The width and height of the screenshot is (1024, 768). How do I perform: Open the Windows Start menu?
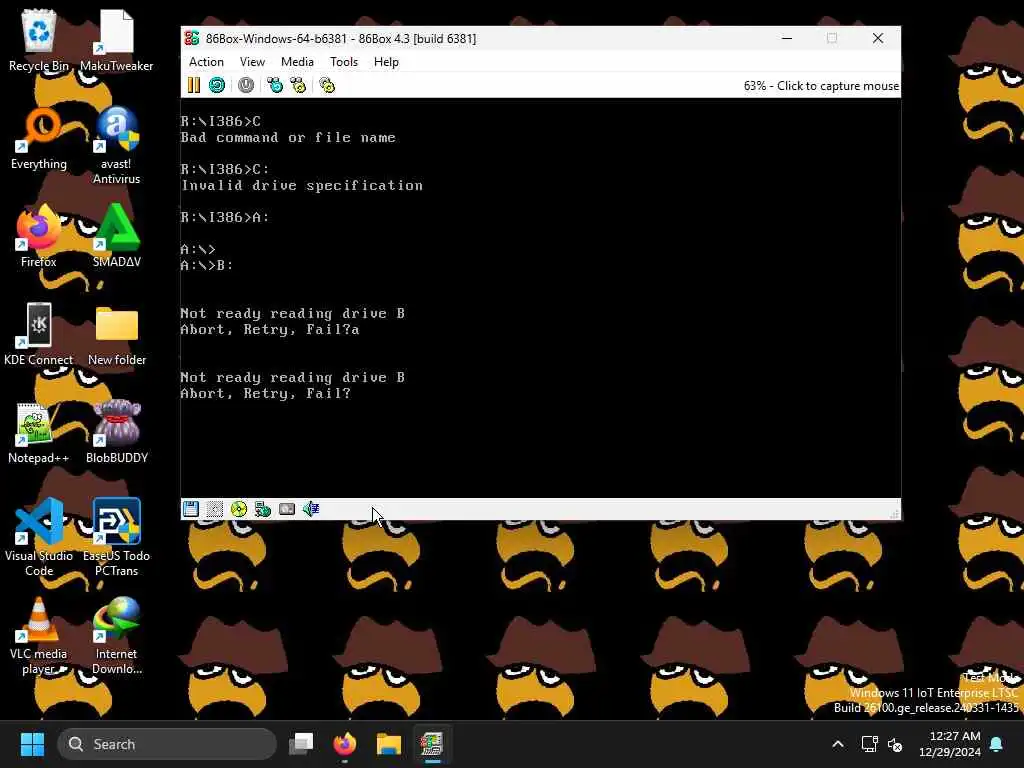coord(32,744)
